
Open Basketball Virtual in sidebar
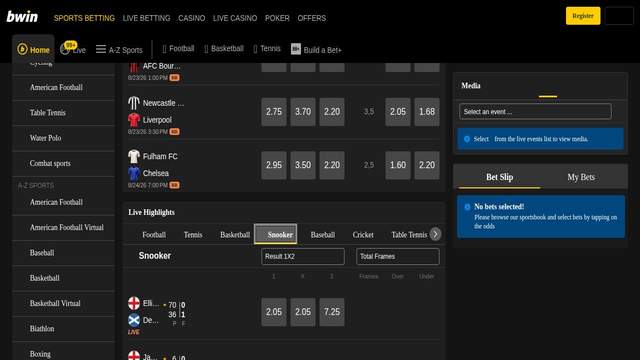(64, 304)
